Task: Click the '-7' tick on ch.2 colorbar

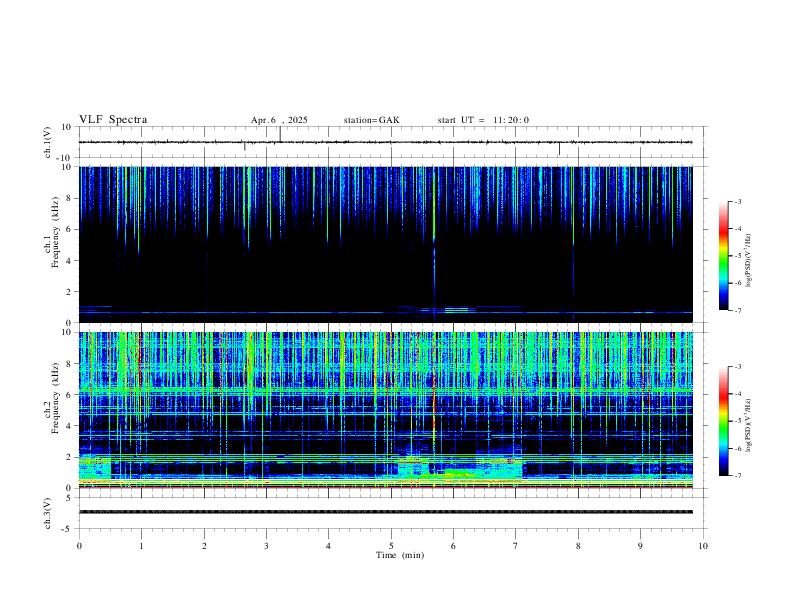Action: tap(738, 476)
